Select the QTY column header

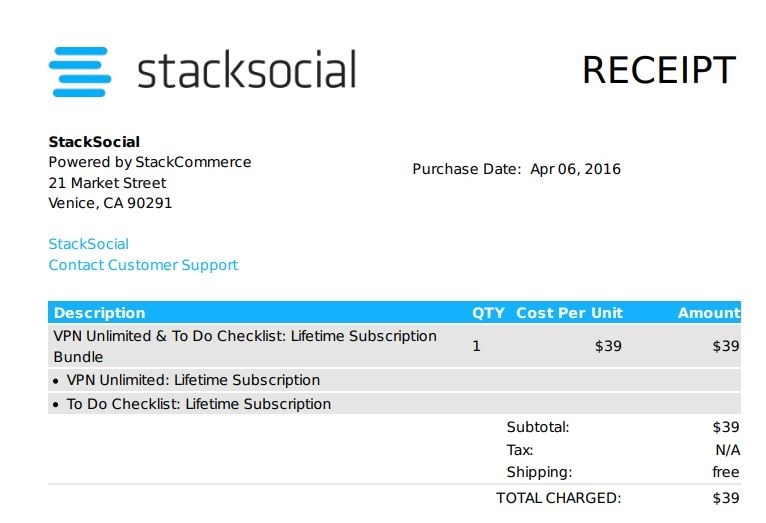click(x=488, y=313)
